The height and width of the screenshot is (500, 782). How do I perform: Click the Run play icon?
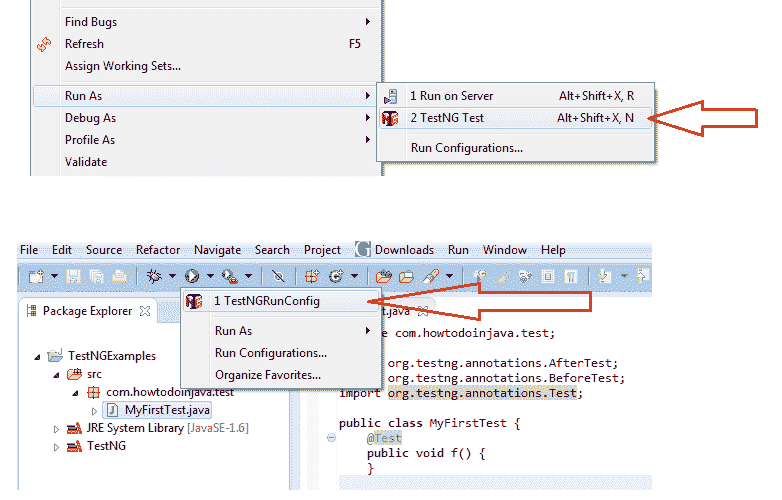pos(192,276)
